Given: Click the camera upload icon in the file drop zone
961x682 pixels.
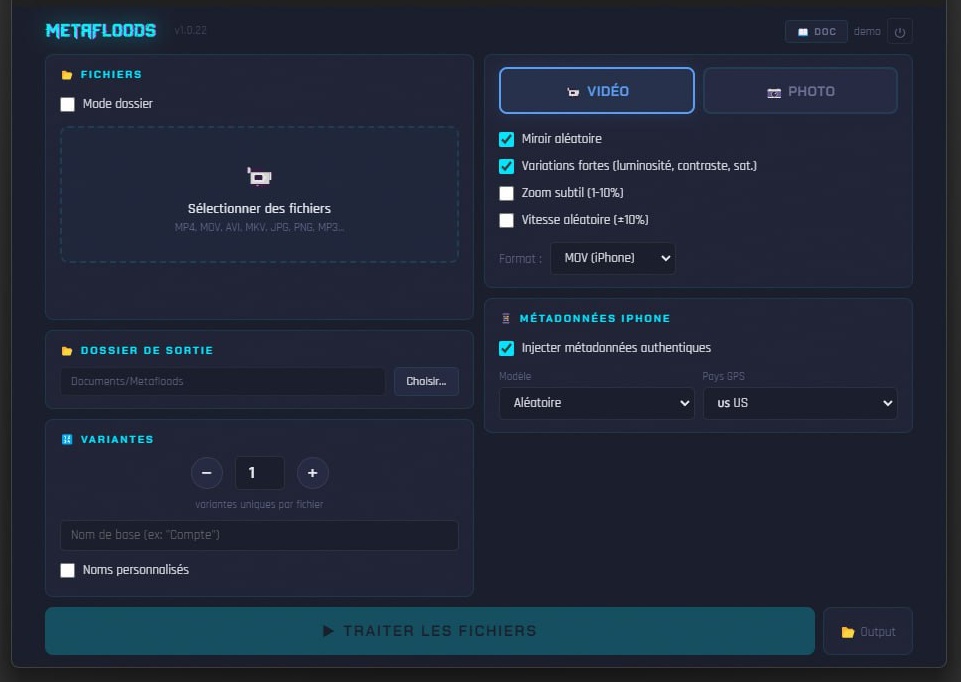Looking at the screenshot, I should 258,177.
